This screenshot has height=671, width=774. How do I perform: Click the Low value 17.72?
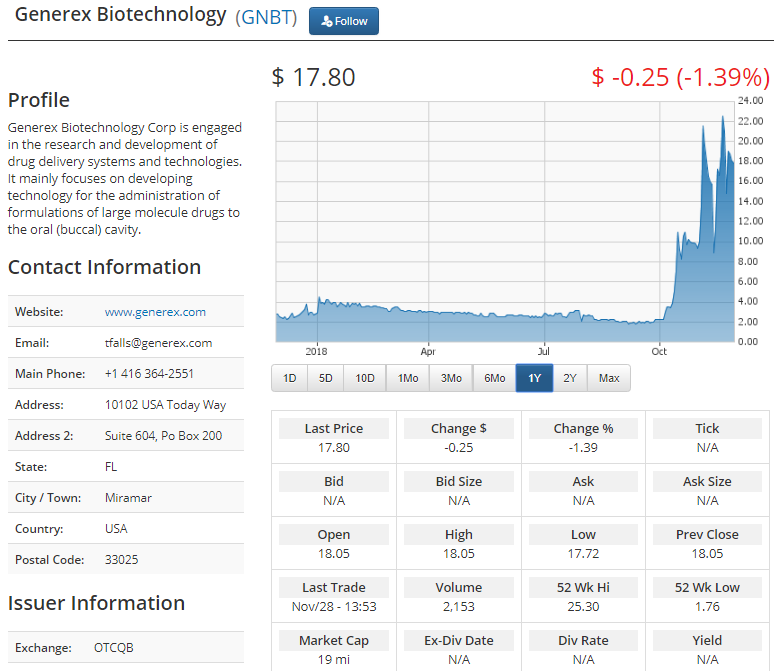pyautogui.click(x=583, y=553)
